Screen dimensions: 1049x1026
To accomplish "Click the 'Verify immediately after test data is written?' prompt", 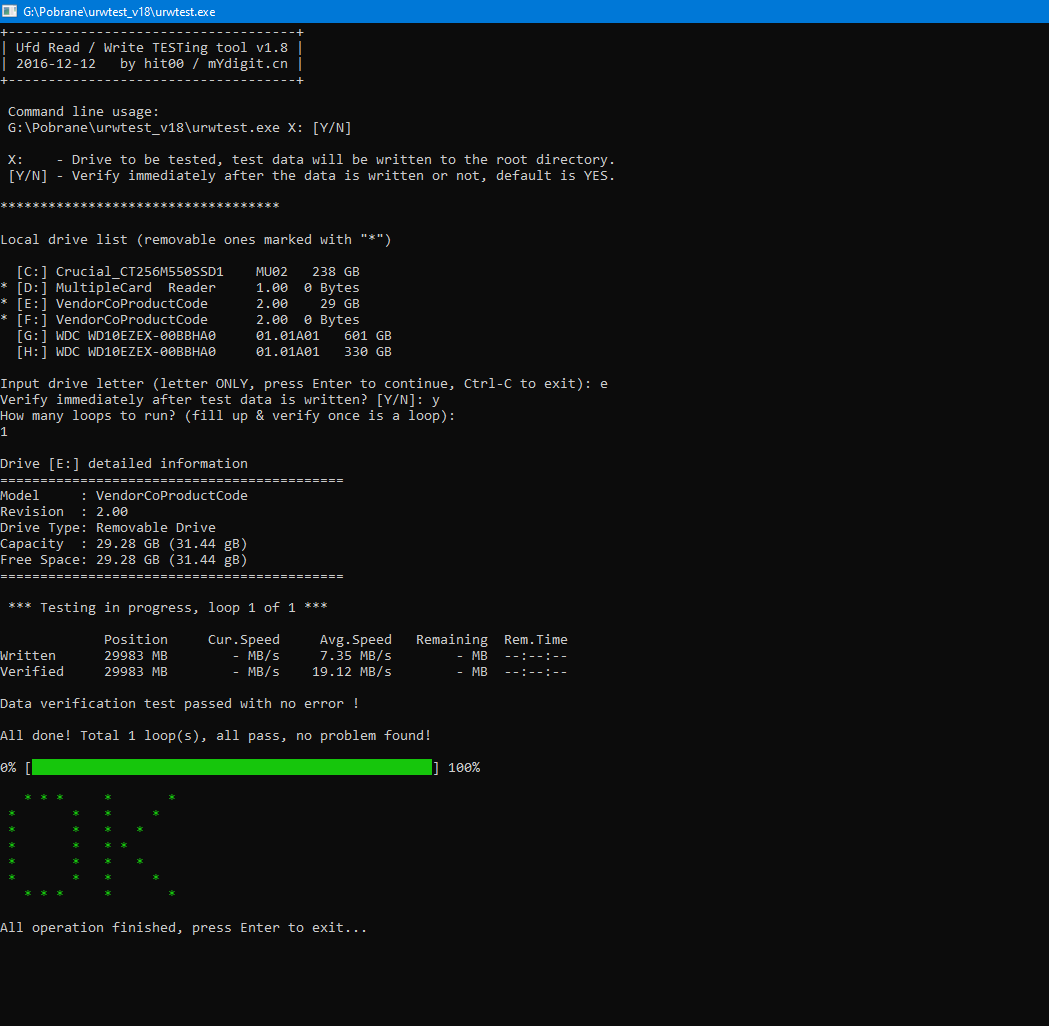I will click(x=220, y=400).
